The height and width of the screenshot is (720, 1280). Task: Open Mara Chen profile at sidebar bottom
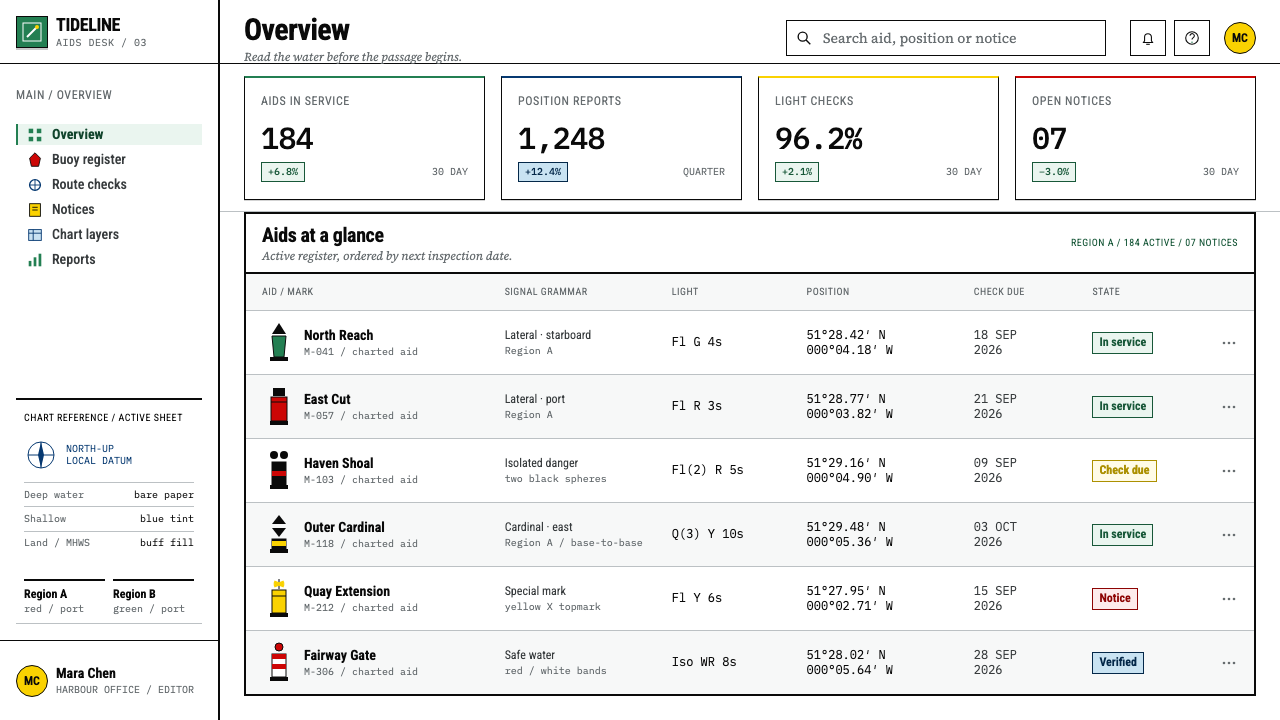point(109,681)
